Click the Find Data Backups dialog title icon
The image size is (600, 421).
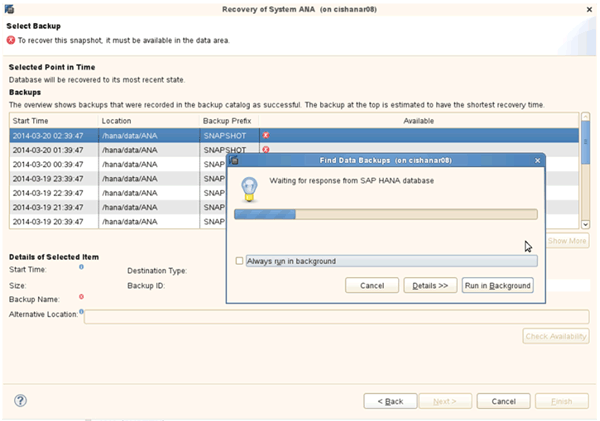coord(234,159)
